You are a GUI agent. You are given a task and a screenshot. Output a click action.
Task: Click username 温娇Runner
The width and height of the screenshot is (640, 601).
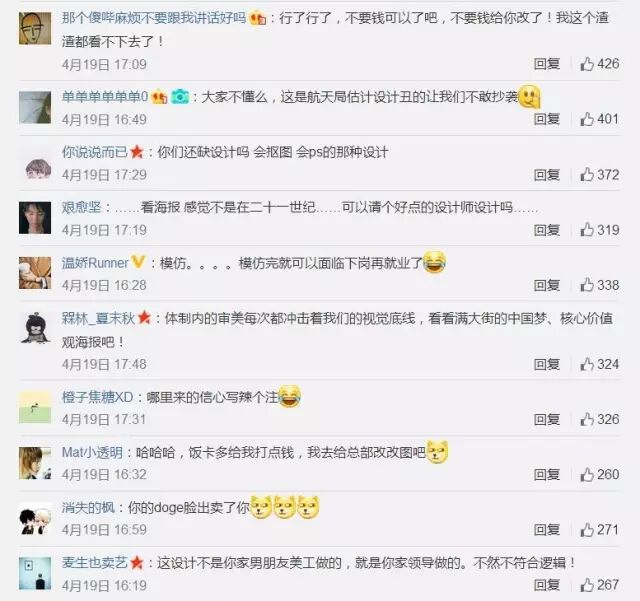click(95, 263)
